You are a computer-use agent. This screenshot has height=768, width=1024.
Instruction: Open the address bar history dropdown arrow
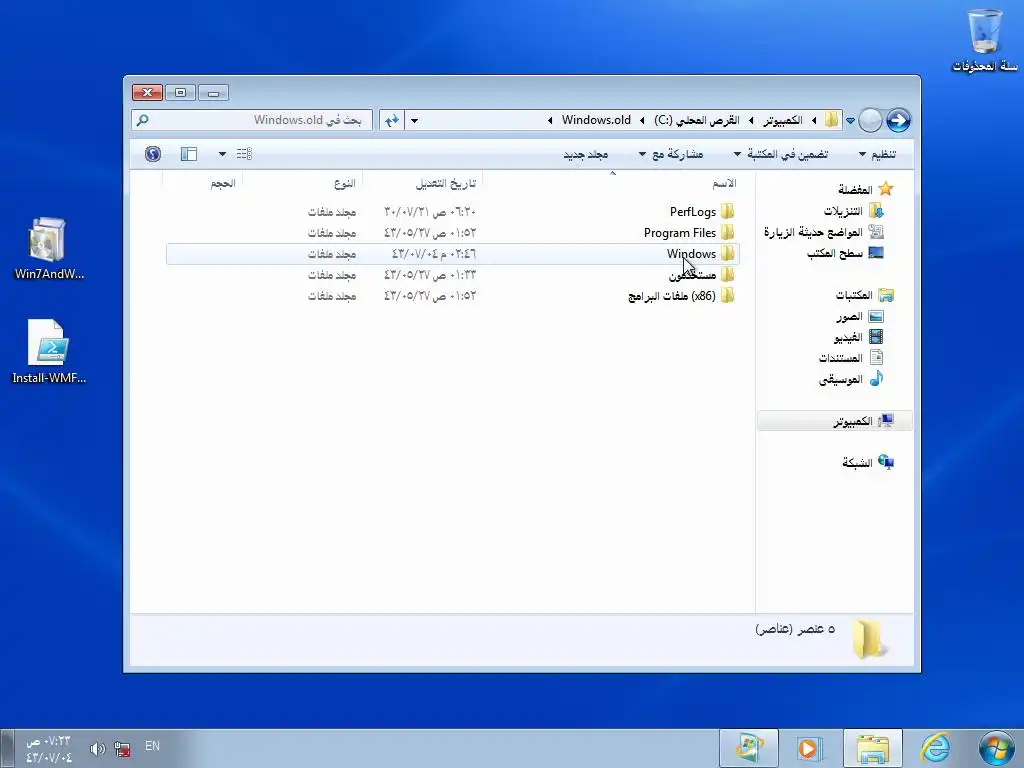pyautogui.click(x=414, y=120)
